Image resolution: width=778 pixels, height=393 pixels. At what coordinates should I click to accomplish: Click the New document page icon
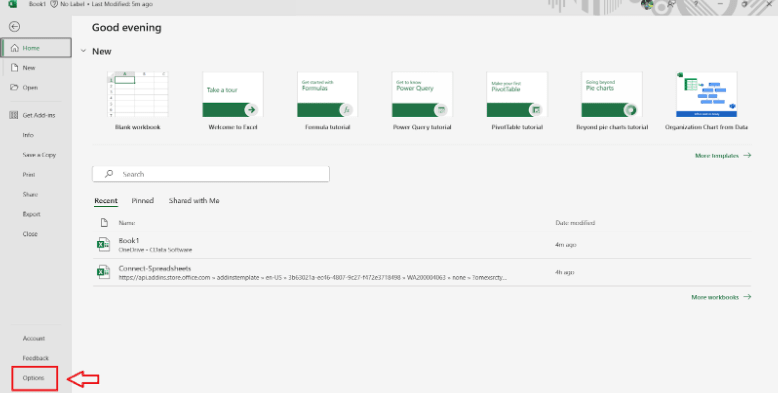coord(14,67)
